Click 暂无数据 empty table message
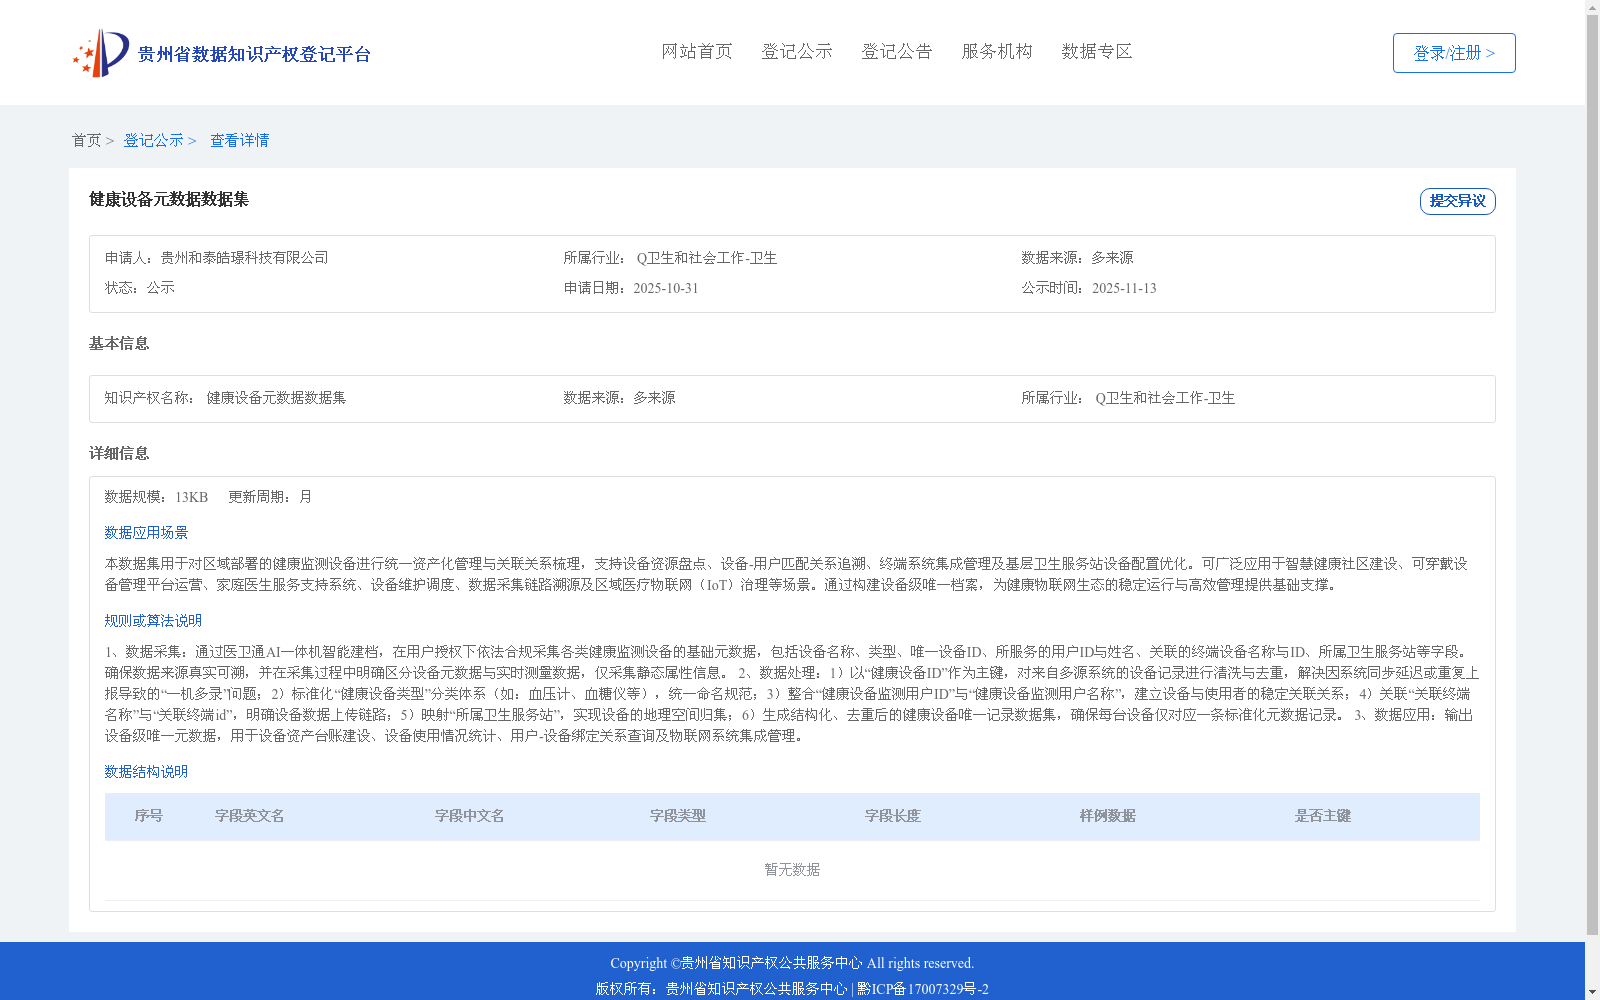 click(792, 870)
